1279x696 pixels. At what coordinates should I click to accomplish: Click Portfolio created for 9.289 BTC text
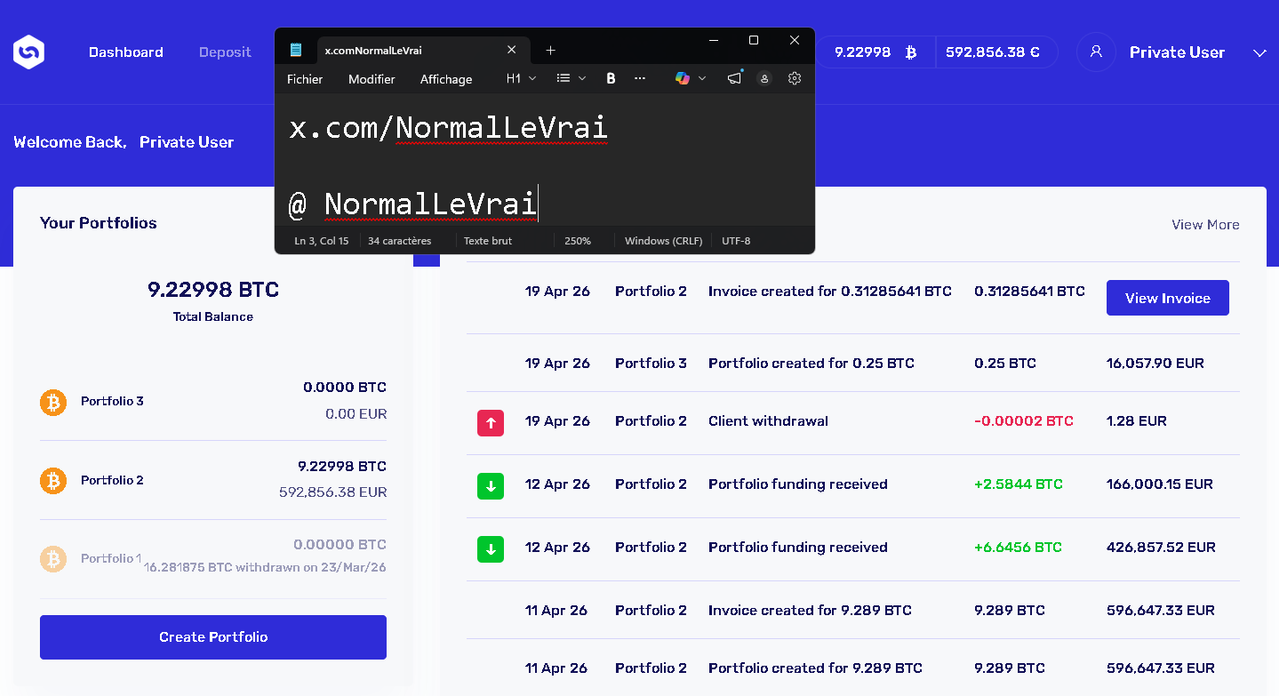815,668
